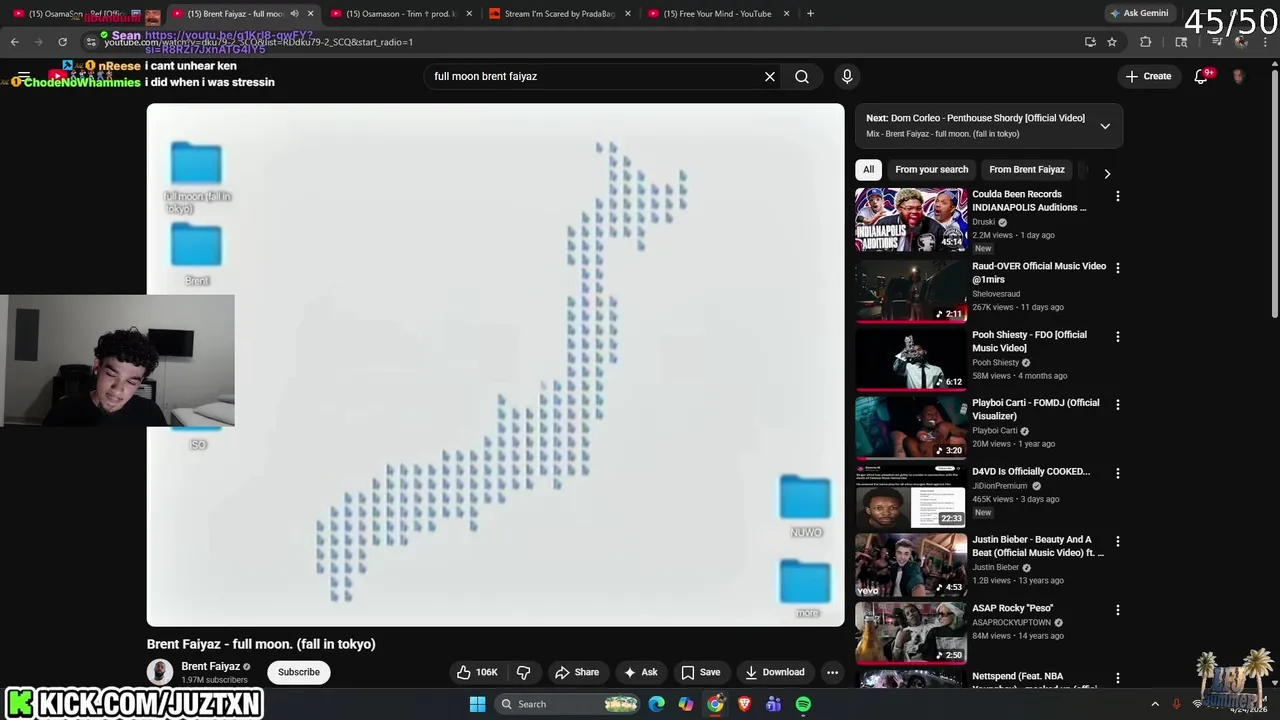Clear the YouTube search box with X
Image resolution: width=1280 pixels, height=720 pixels.
pyautogui.click(x=770, y=76)
